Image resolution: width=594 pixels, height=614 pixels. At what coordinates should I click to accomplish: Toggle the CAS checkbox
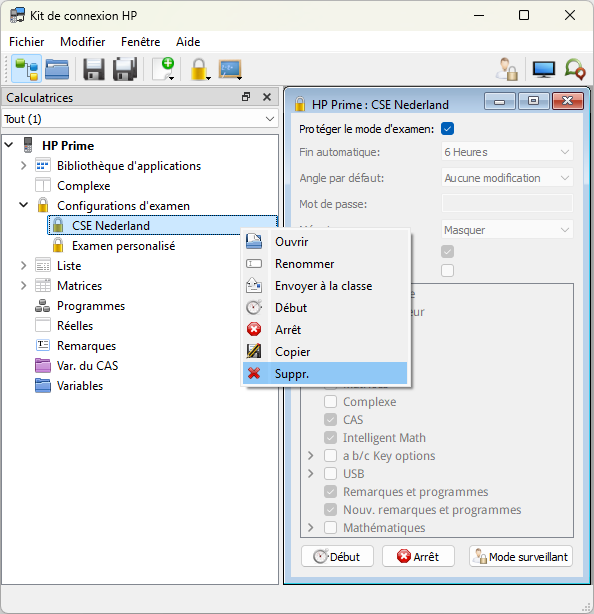pyautogui.click(x=330, y=420)
